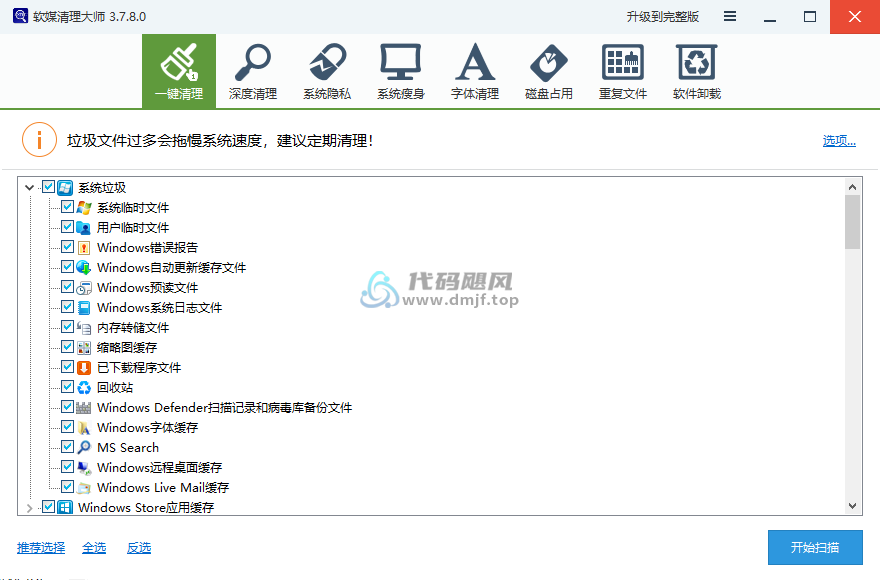Click the 回收站 recycle icon

[84, 387]
